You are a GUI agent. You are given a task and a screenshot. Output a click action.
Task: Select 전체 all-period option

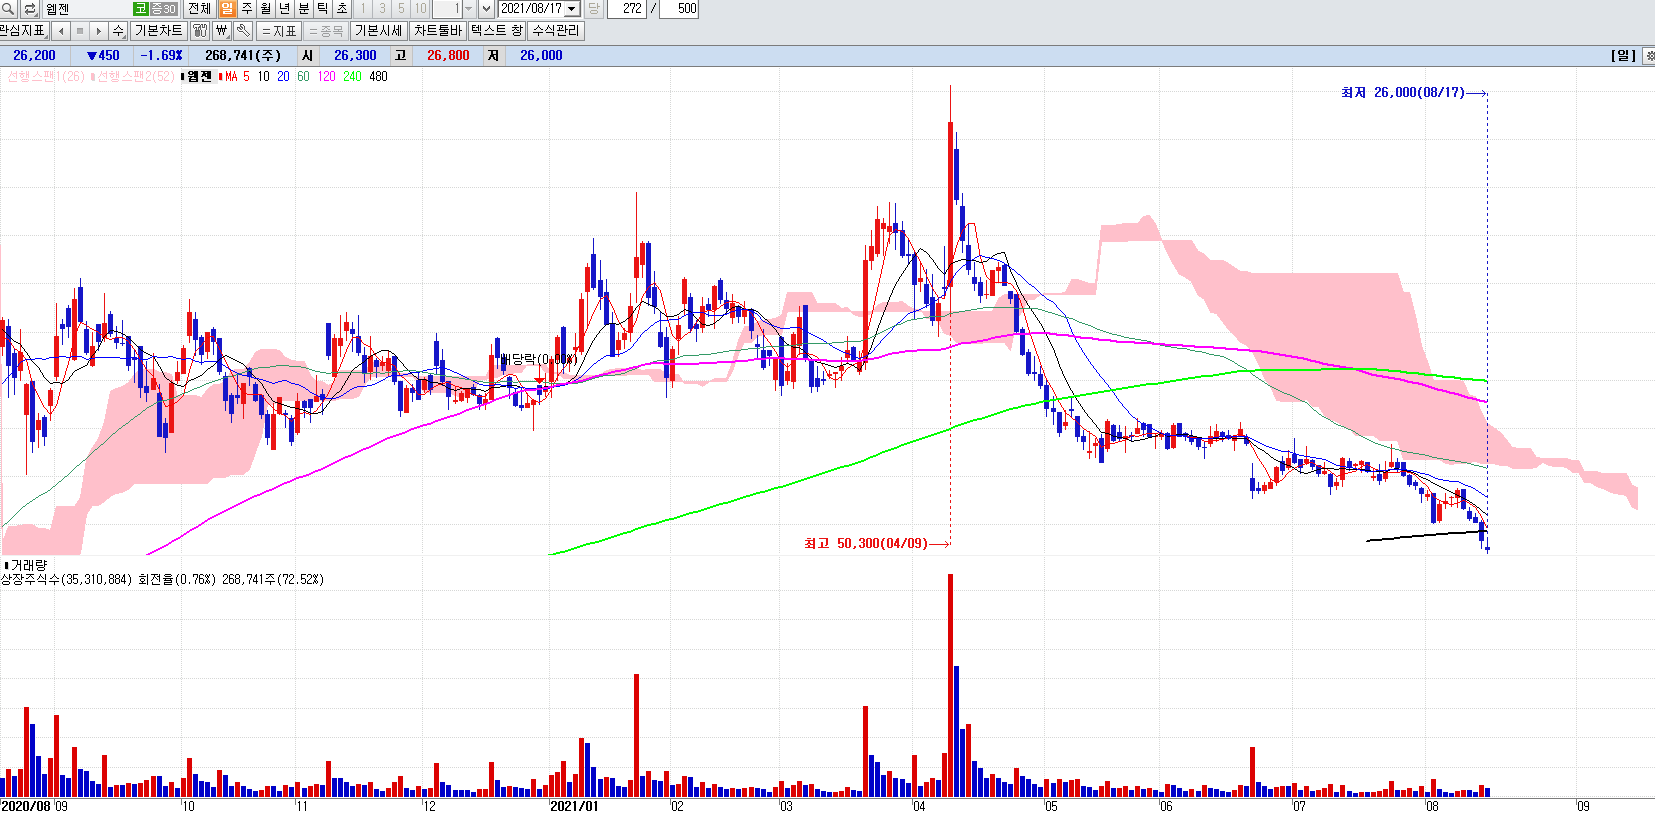[200, 8]
